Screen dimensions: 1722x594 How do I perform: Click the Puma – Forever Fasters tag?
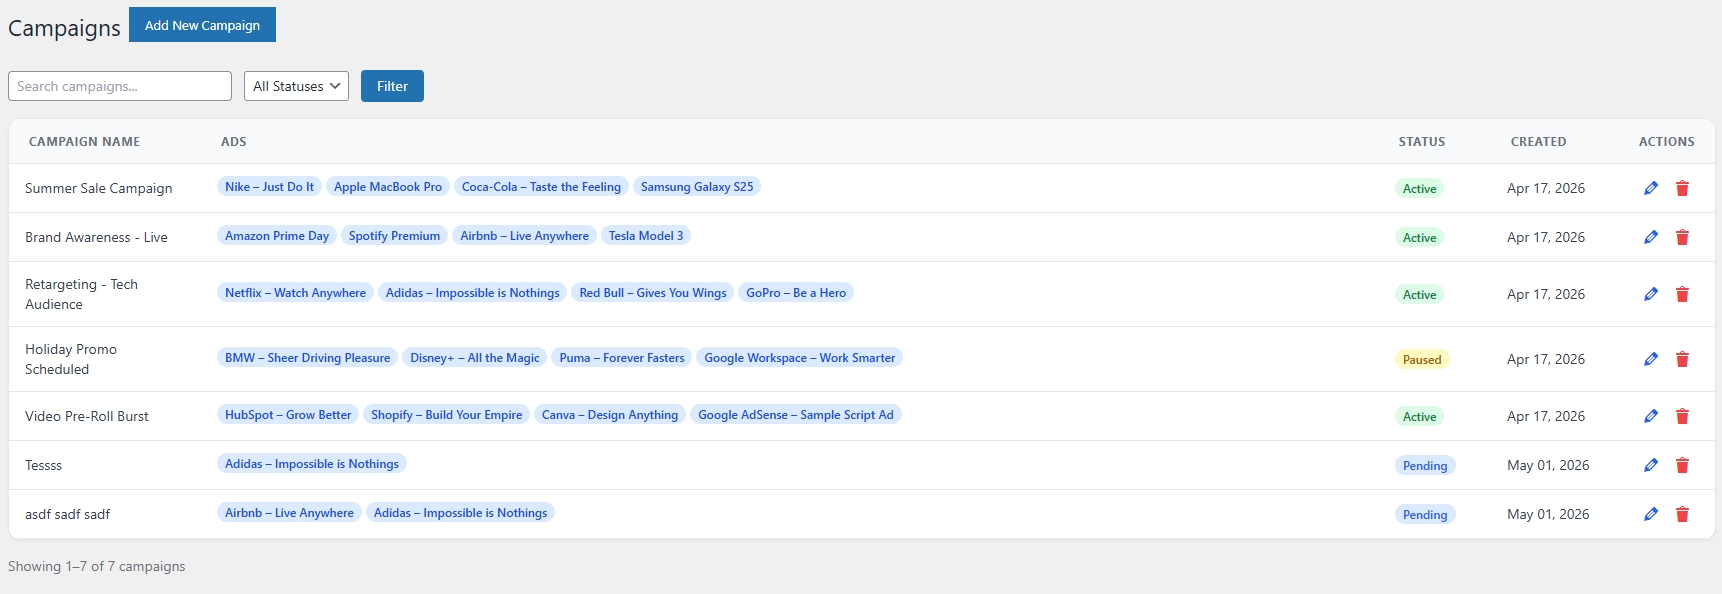click(x=622, y=358)
